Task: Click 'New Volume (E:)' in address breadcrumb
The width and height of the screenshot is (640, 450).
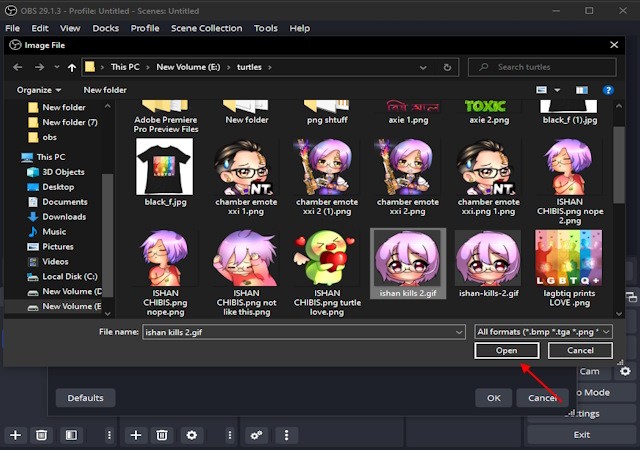Action: pos(188,67)
